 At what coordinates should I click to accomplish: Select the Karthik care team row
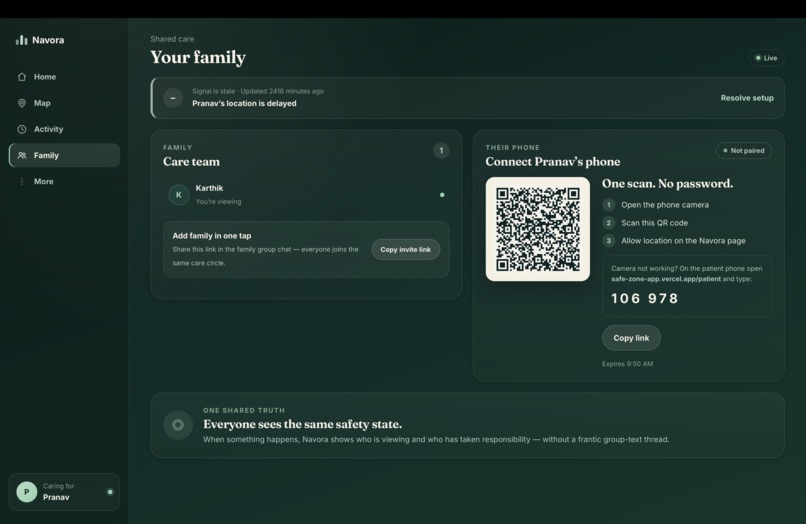click(x=306, y=195)
